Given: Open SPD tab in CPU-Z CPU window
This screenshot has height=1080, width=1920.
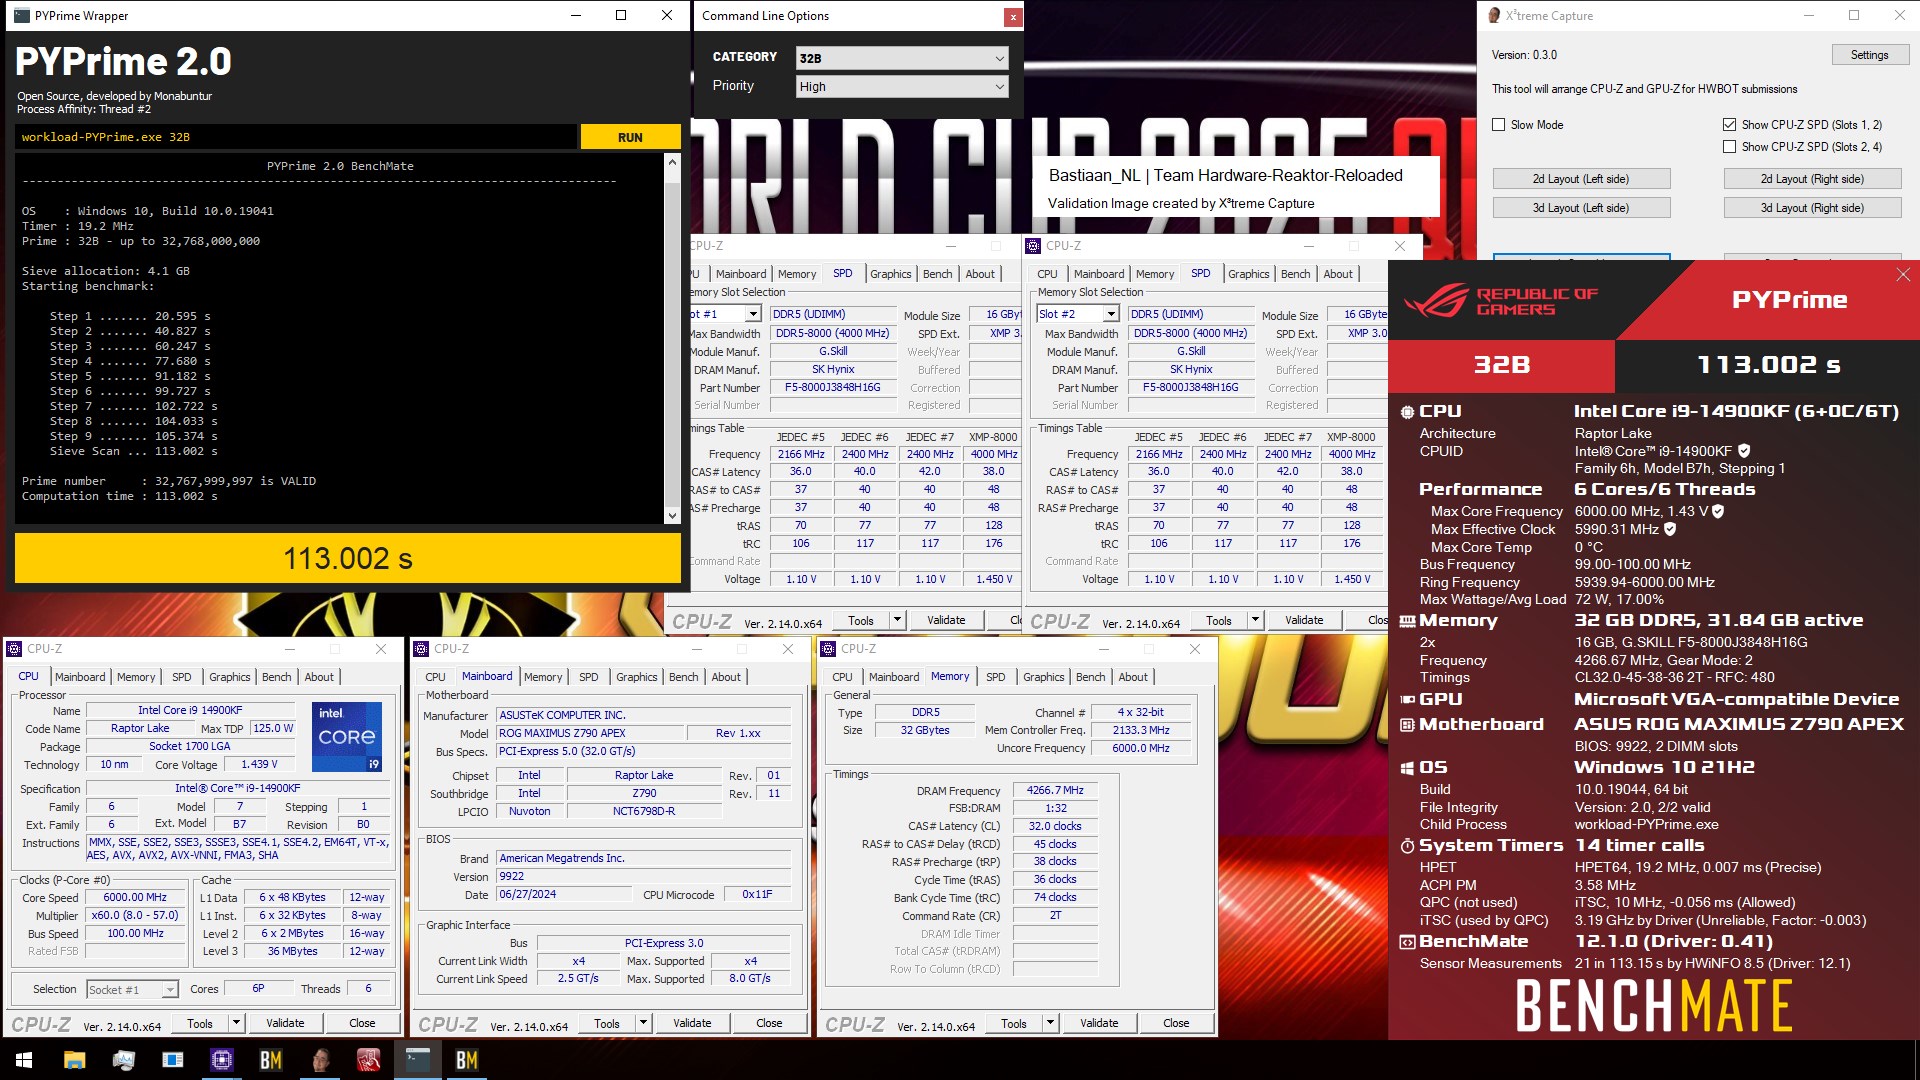Looking at the screenshot, I should point(181,677).
